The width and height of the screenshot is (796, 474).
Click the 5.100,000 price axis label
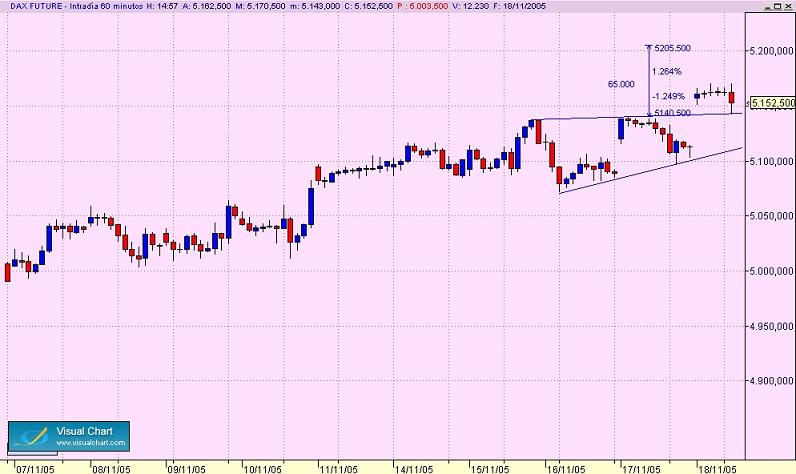(x=771, y=161)
